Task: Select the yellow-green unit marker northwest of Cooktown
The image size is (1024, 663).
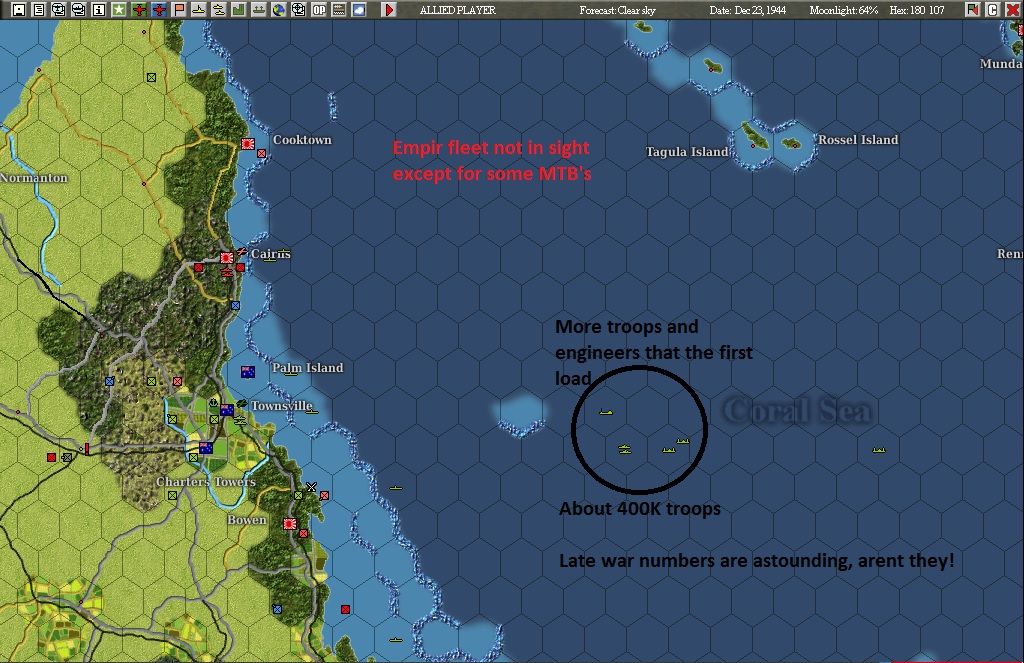Action: point(152,77)
